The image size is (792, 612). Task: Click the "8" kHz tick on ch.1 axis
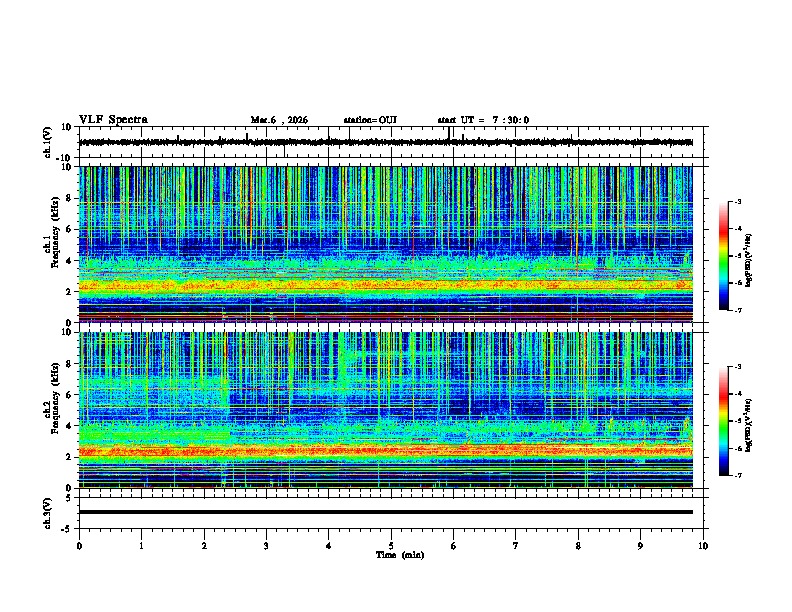pyautogui.click(x=69, y=198)
